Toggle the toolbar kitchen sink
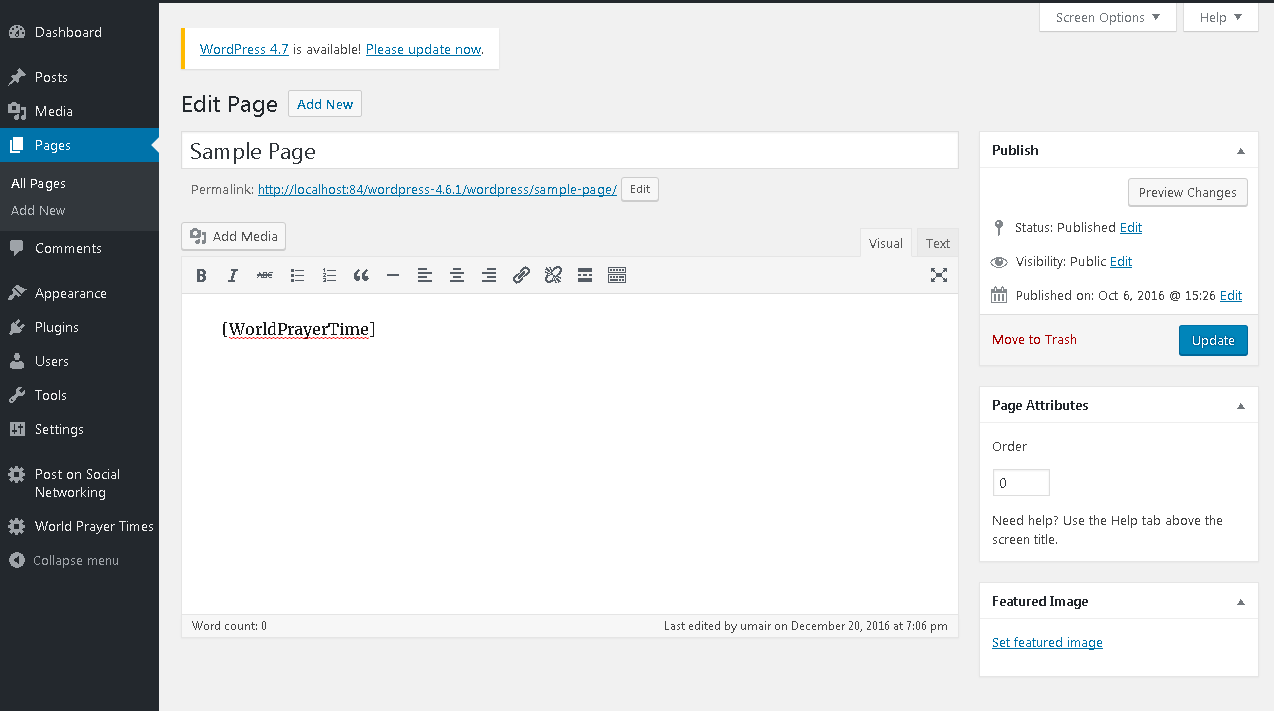This screenshot has height=711, width=1274. click(617, 276)
